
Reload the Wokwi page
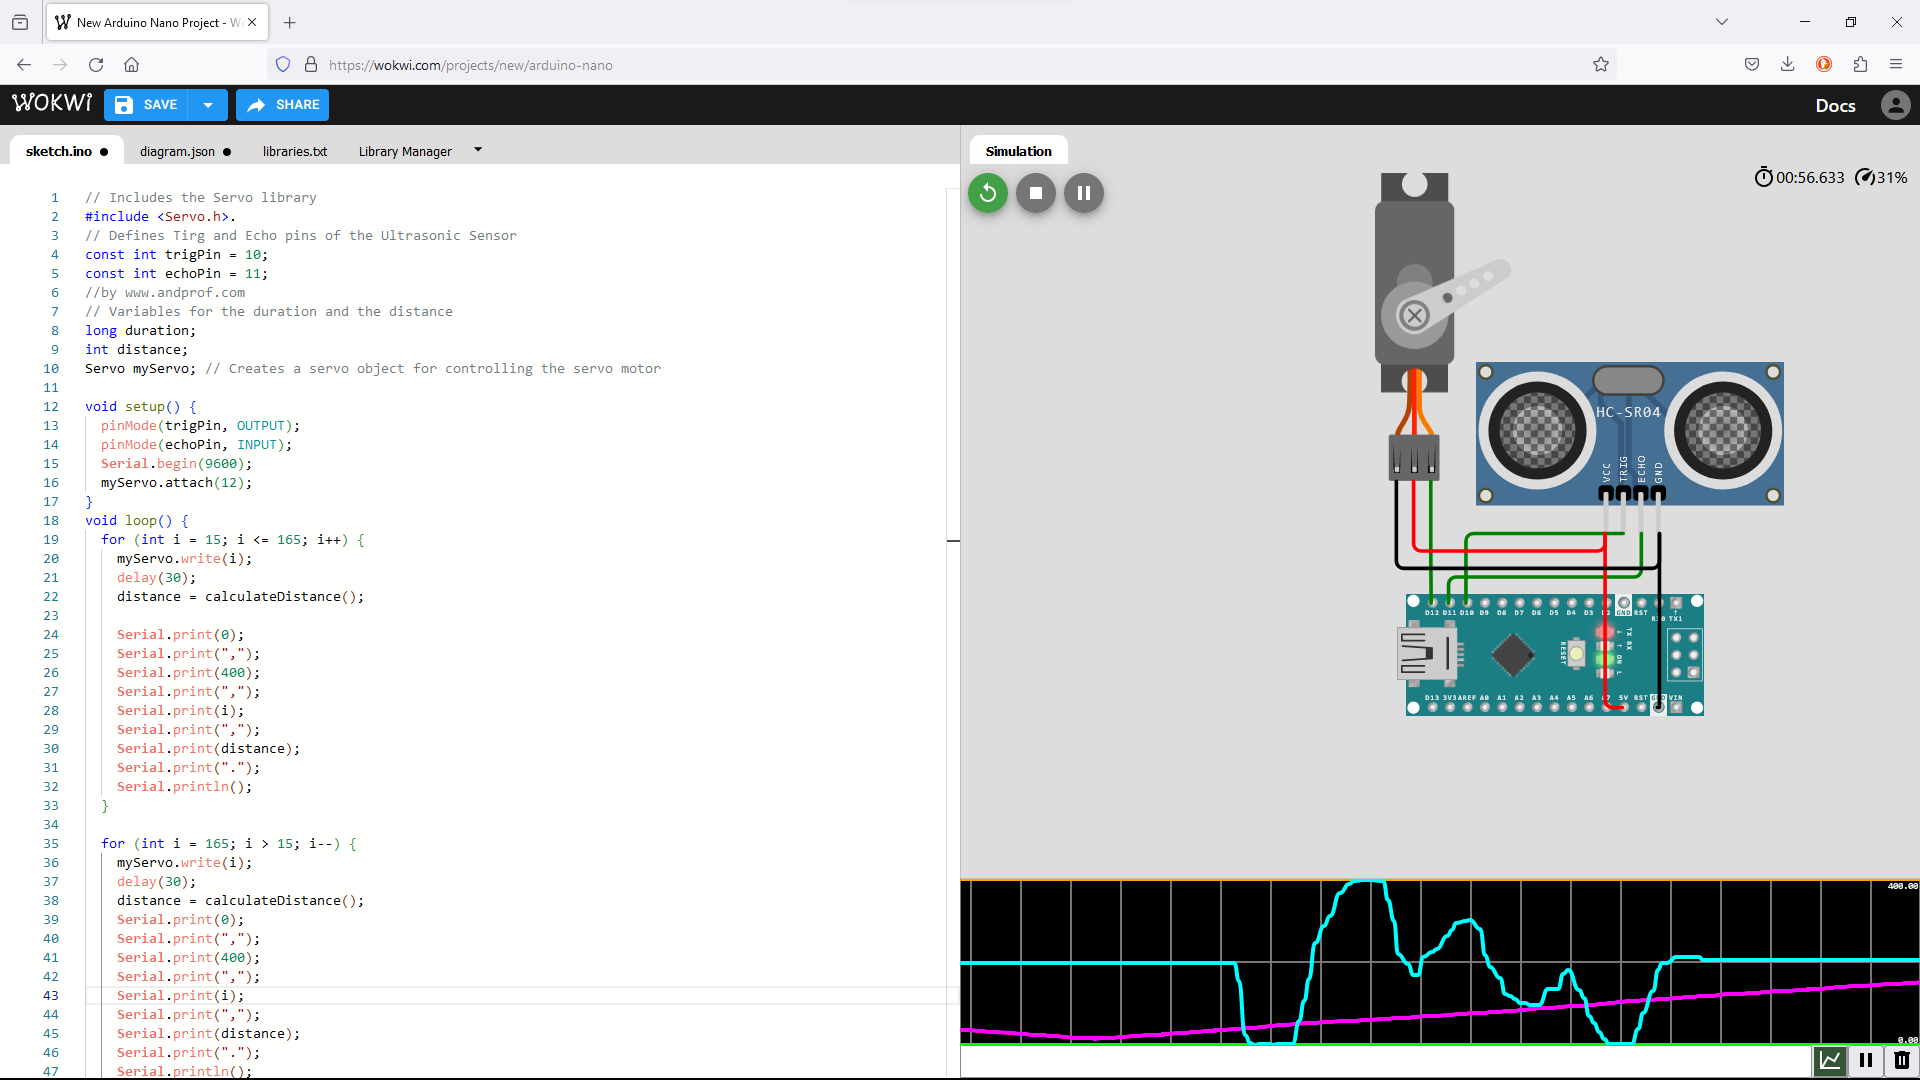96,65
